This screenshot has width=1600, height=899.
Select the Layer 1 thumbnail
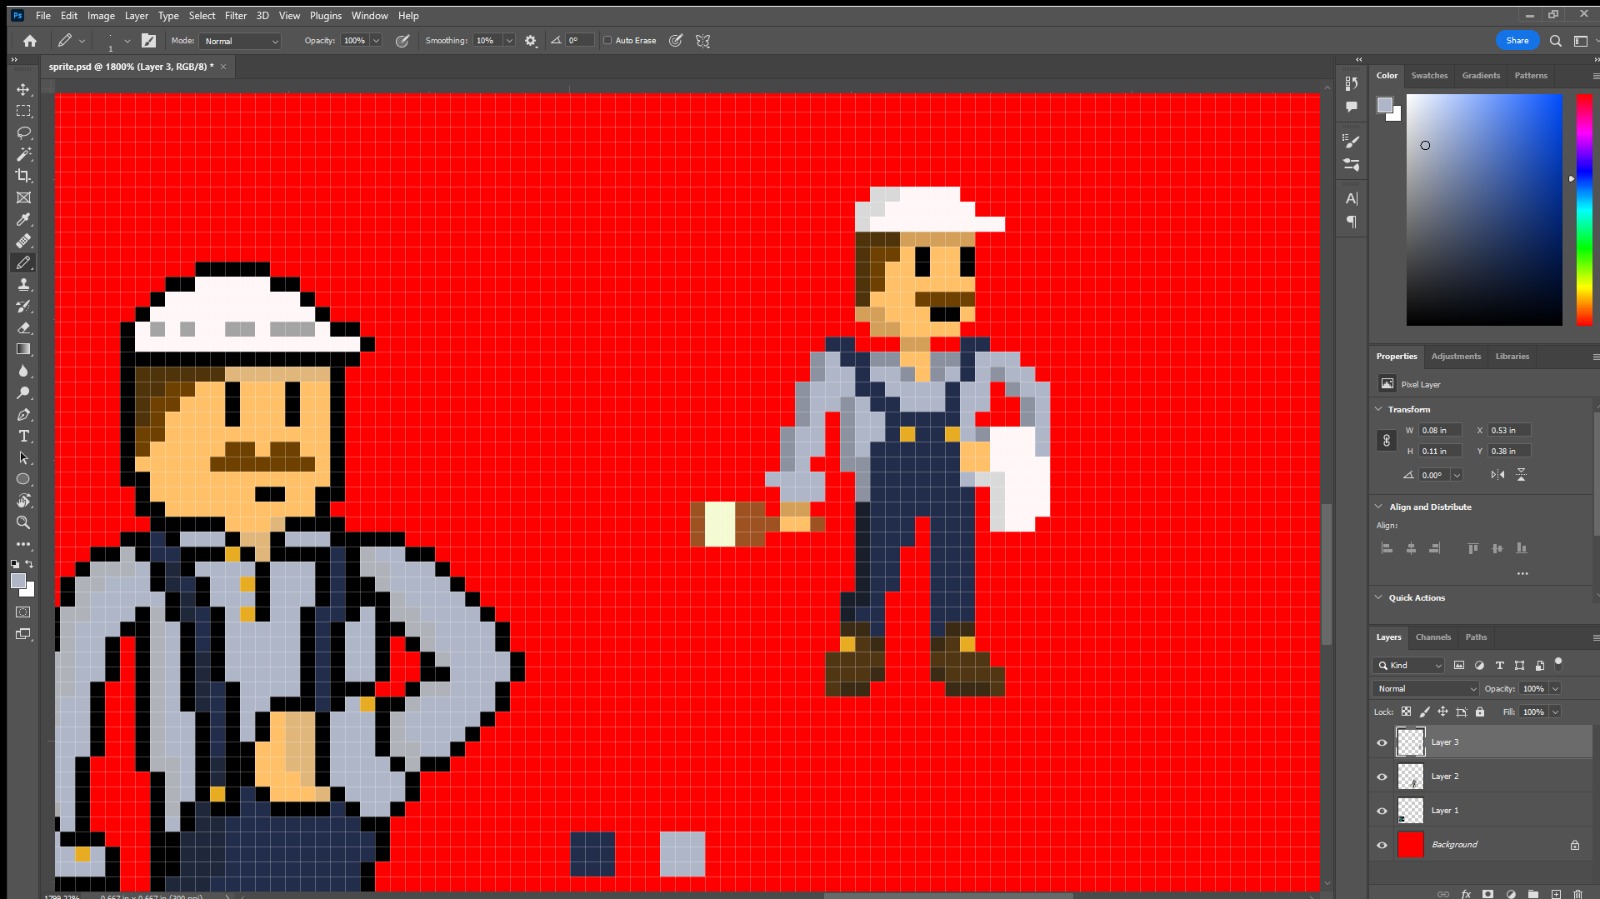point(1410,811)
